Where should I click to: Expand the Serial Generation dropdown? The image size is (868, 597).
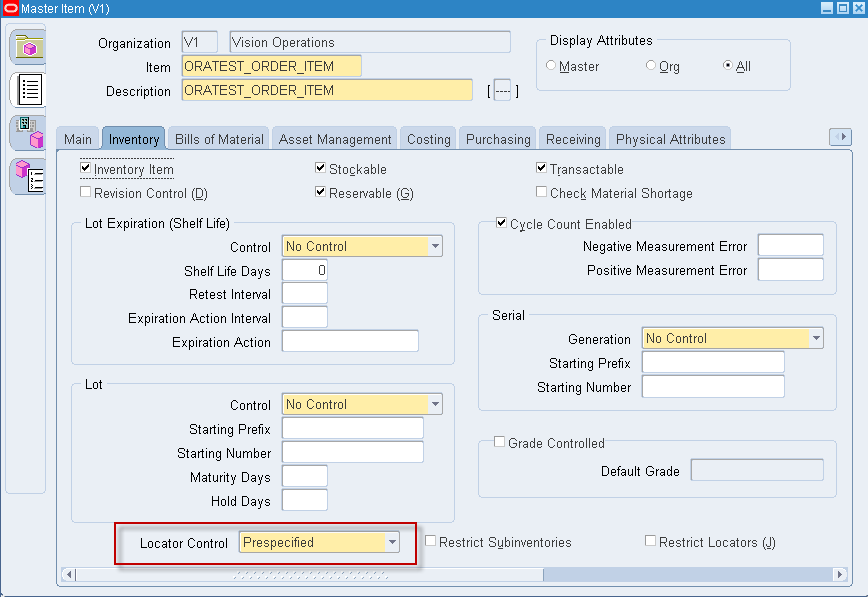coord(817,338)
